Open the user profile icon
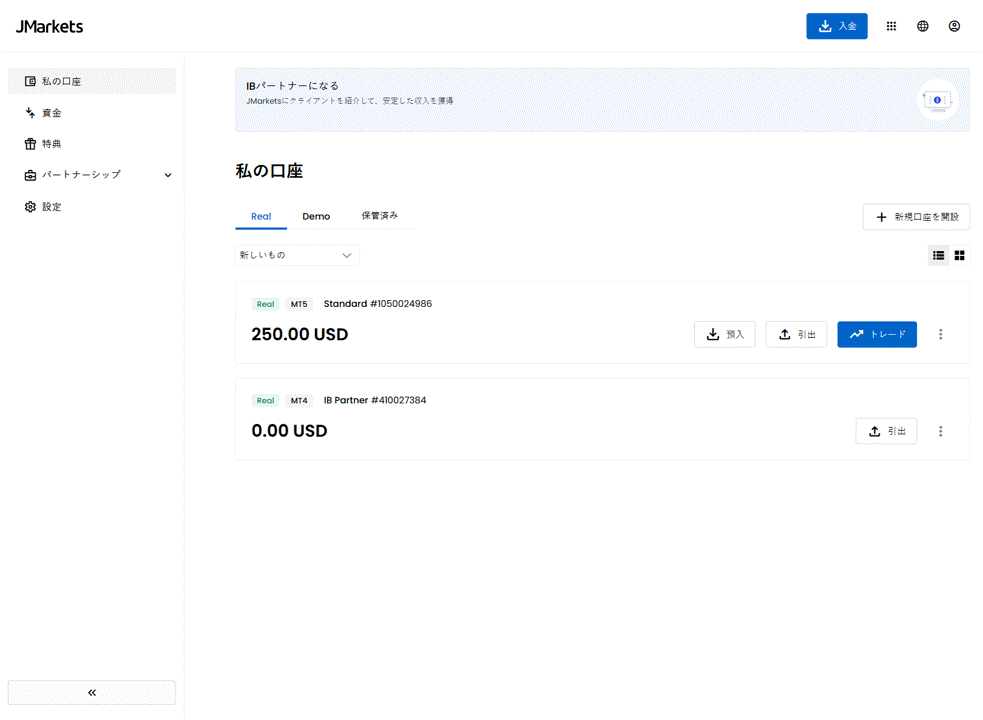Image resolution: width=983 pixels, height=720 pixels. pyautogui.click(x=954, y=26)
